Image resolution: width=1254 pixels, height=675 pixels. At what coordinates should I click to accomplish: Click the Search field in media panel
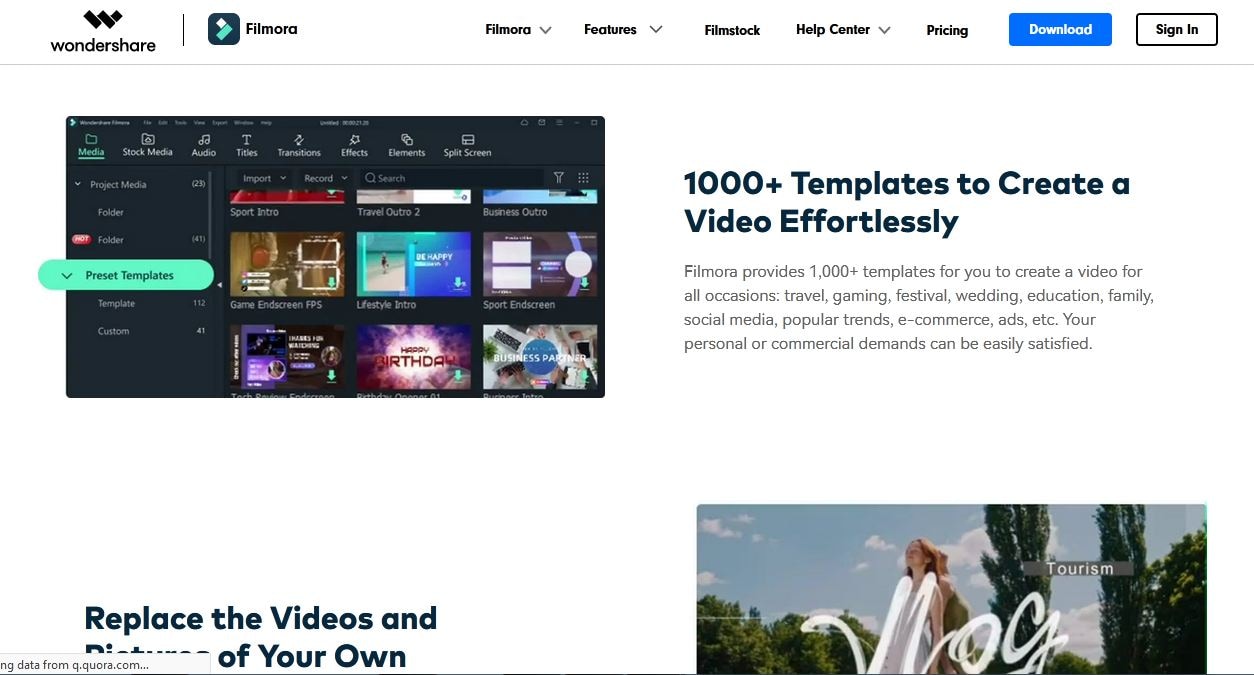point(450,178)
